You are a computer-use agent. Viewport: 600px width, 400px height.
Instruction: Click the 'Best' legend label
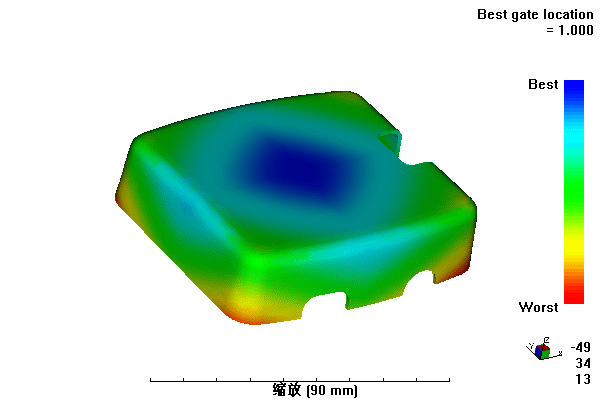pyautogui.click(x=543, y=84)
